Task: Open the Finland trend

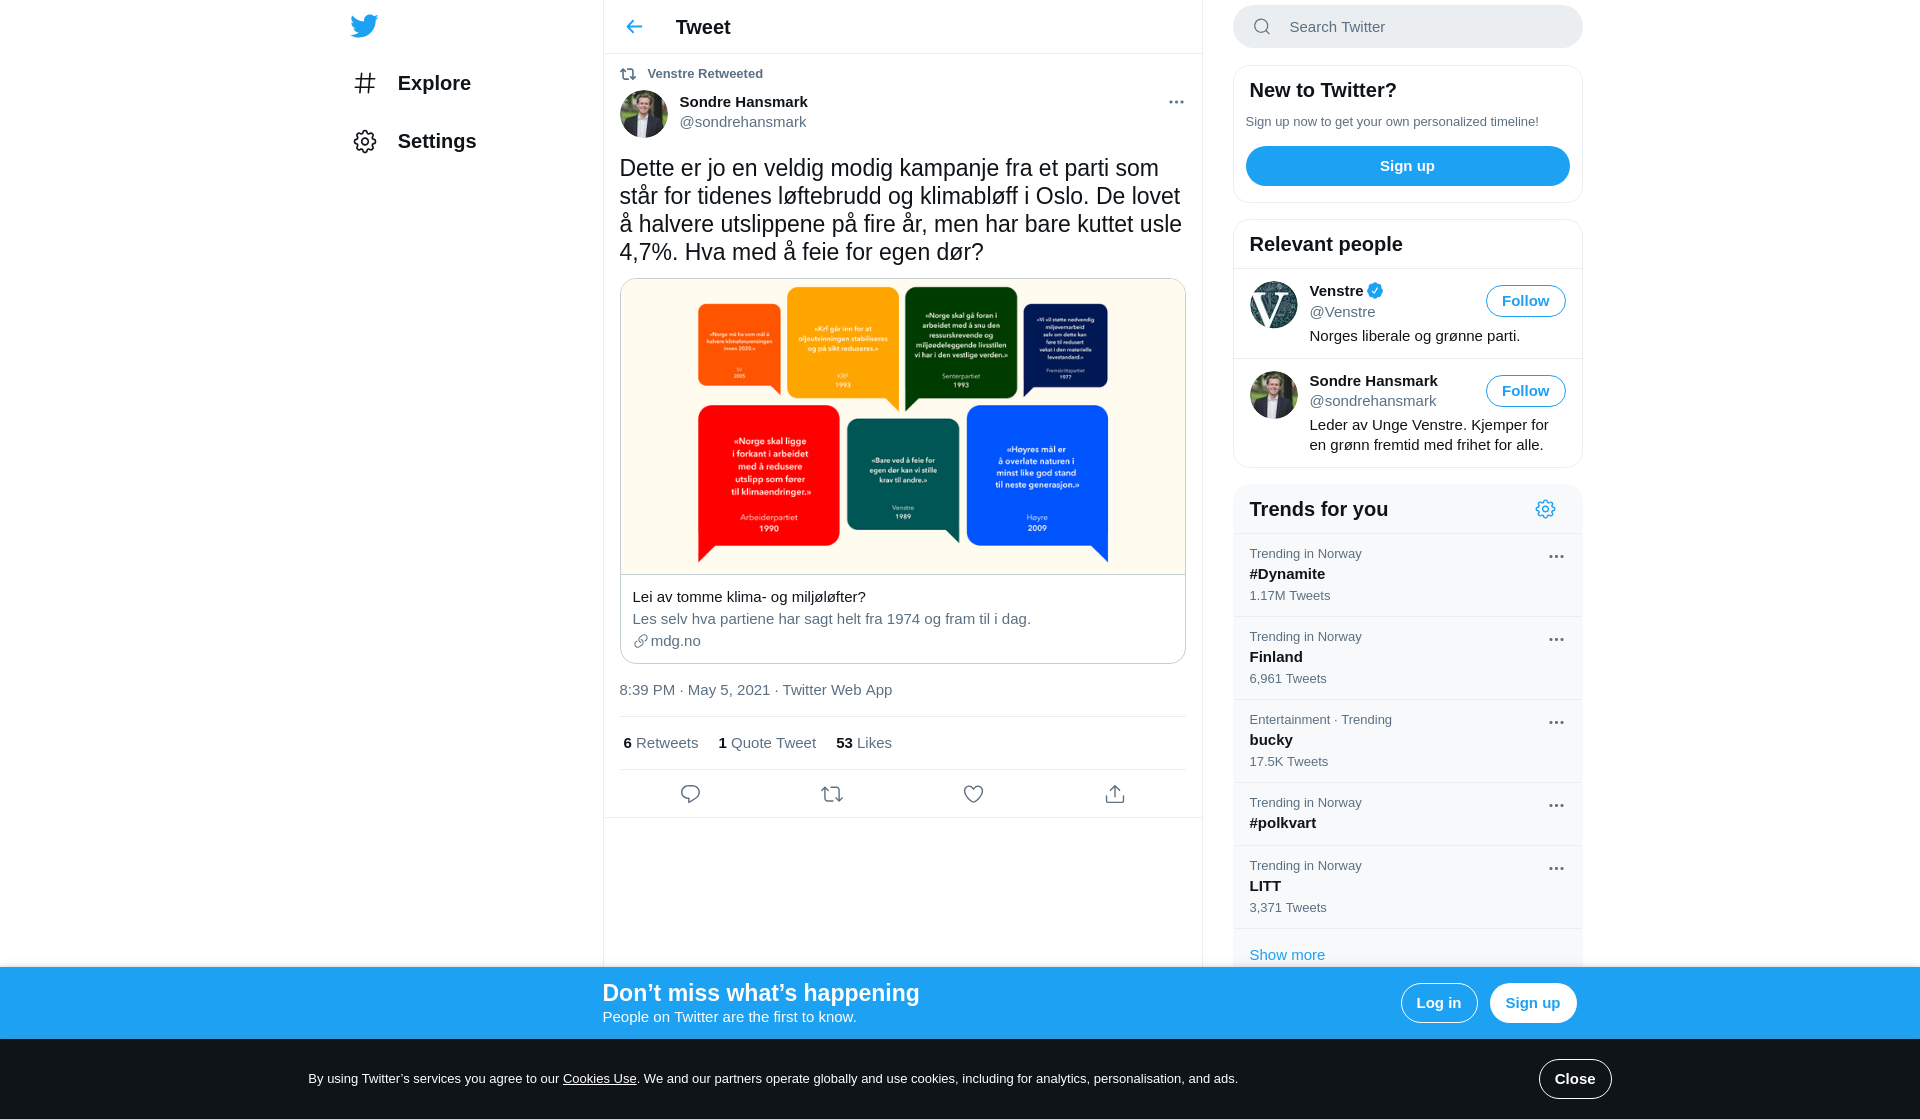Action: pyautogui.click(x=1407, y=658)
